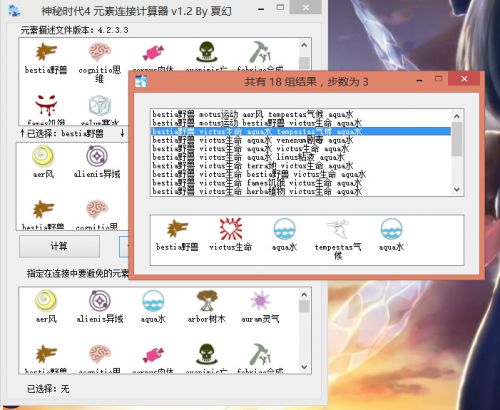Select the arbor tree icon in avoid list

coord(207,300)
